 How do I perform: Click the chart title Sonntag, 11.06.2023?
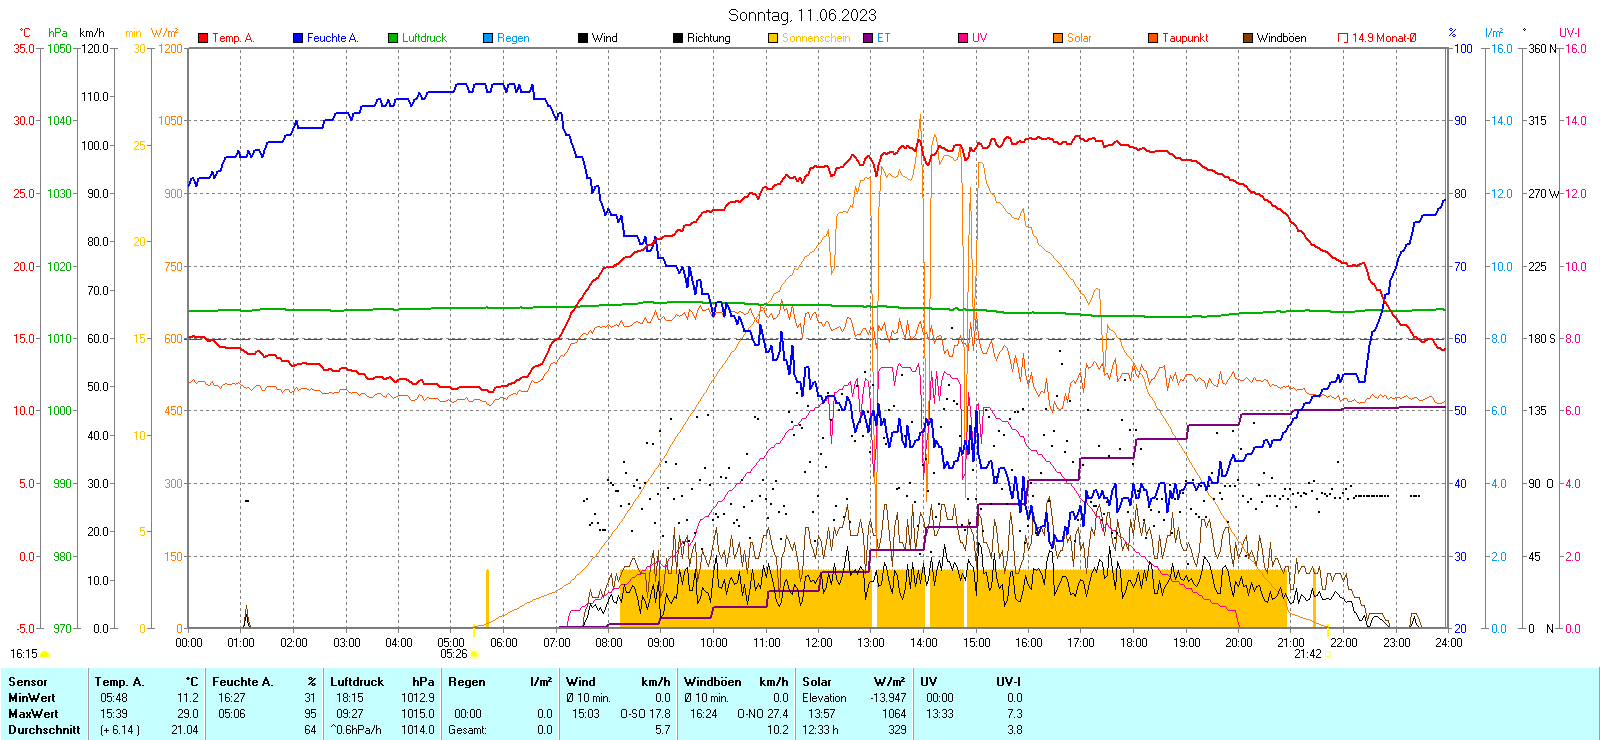point(802,15)
